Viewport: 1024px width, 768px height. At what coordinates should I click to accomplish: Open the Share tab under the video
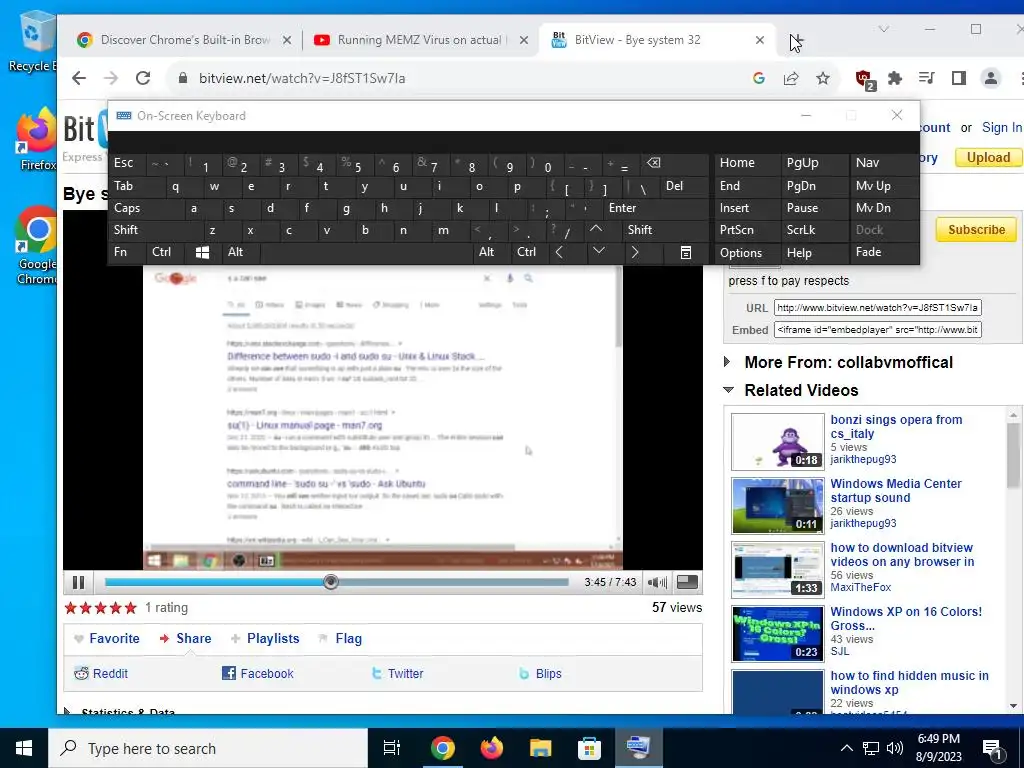coord(185,639)
